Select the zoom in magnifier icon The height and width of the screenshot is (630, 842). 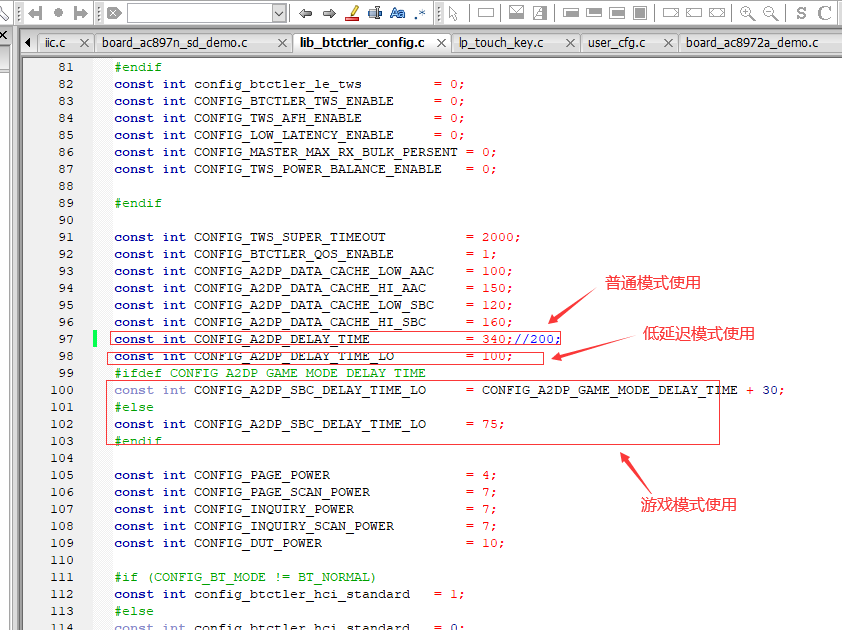coord(747,13)
